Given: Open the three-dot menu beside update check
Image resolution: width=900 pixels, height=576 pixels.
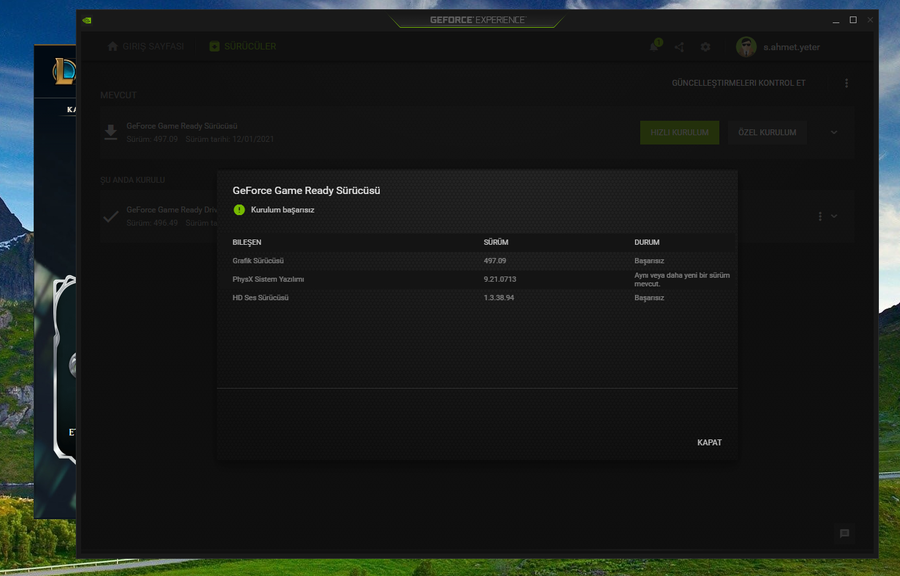Looking at the screenshot, I should click(x=846, y=83).
